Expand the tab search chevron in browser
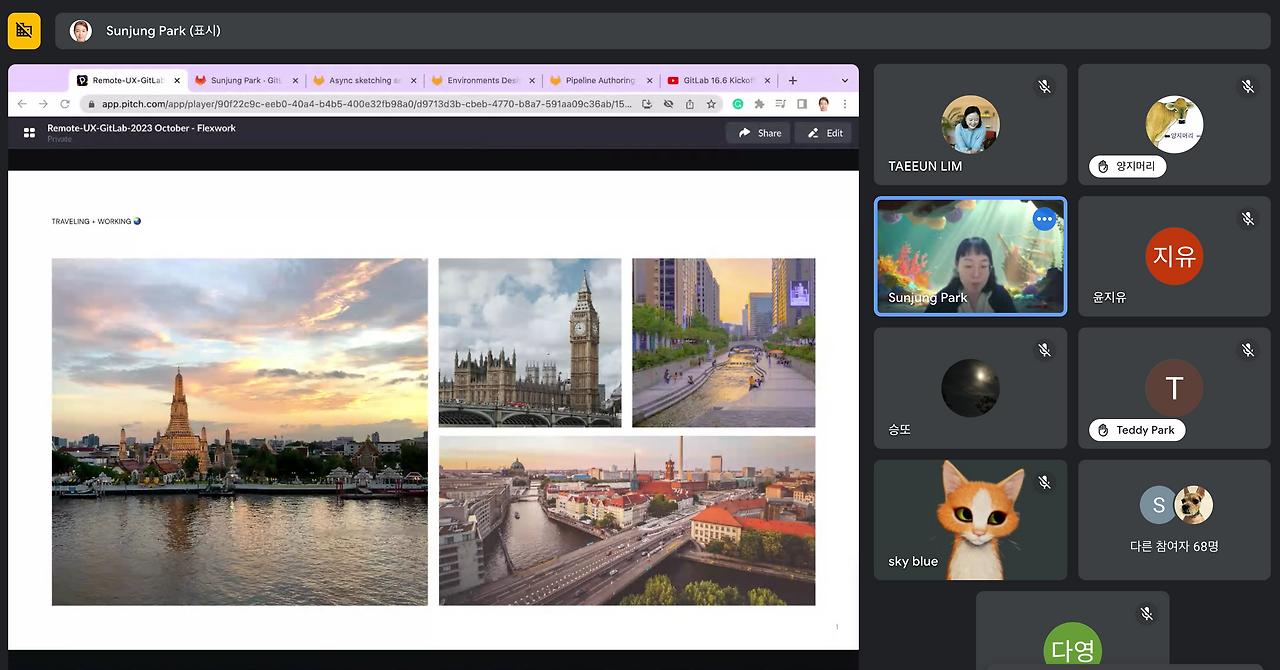 coord(845,81)
